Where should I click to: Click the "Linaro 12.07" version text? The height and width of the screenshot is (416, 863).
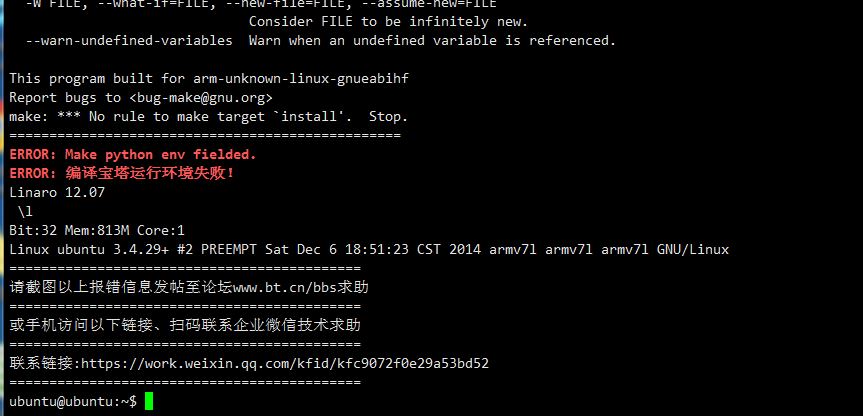[x=57, y=192]
